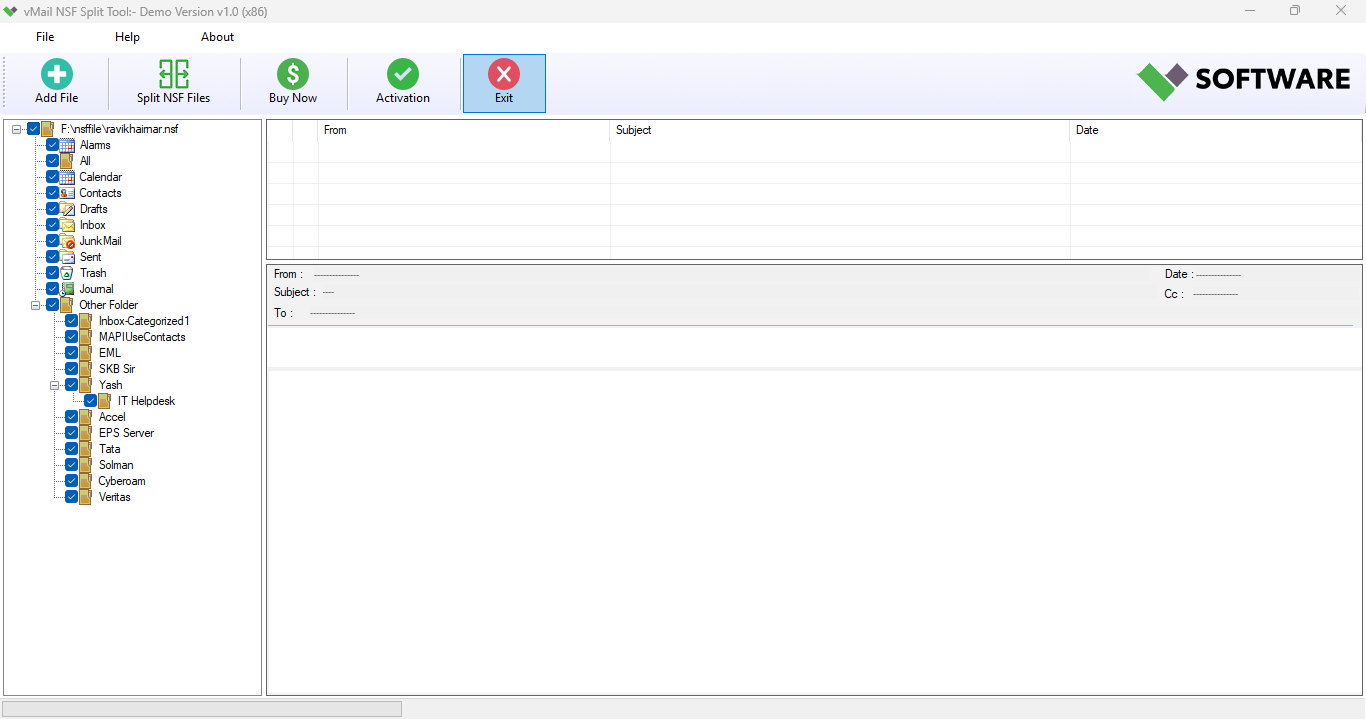Click the Contacts folder icon
Screen dimensions: 1366x720
[68, 193]
